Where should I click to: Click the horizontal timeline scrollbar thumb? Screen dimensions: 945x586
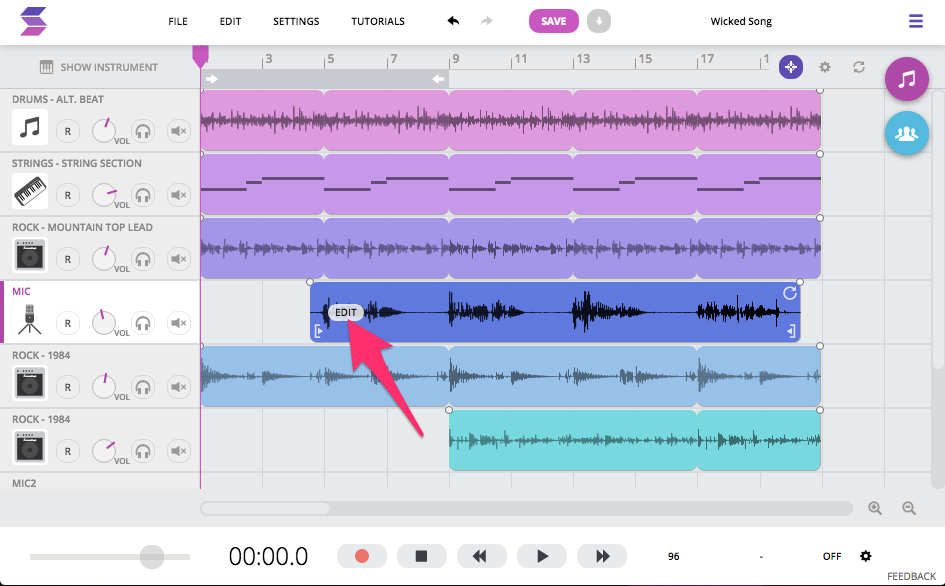(265, 508)
